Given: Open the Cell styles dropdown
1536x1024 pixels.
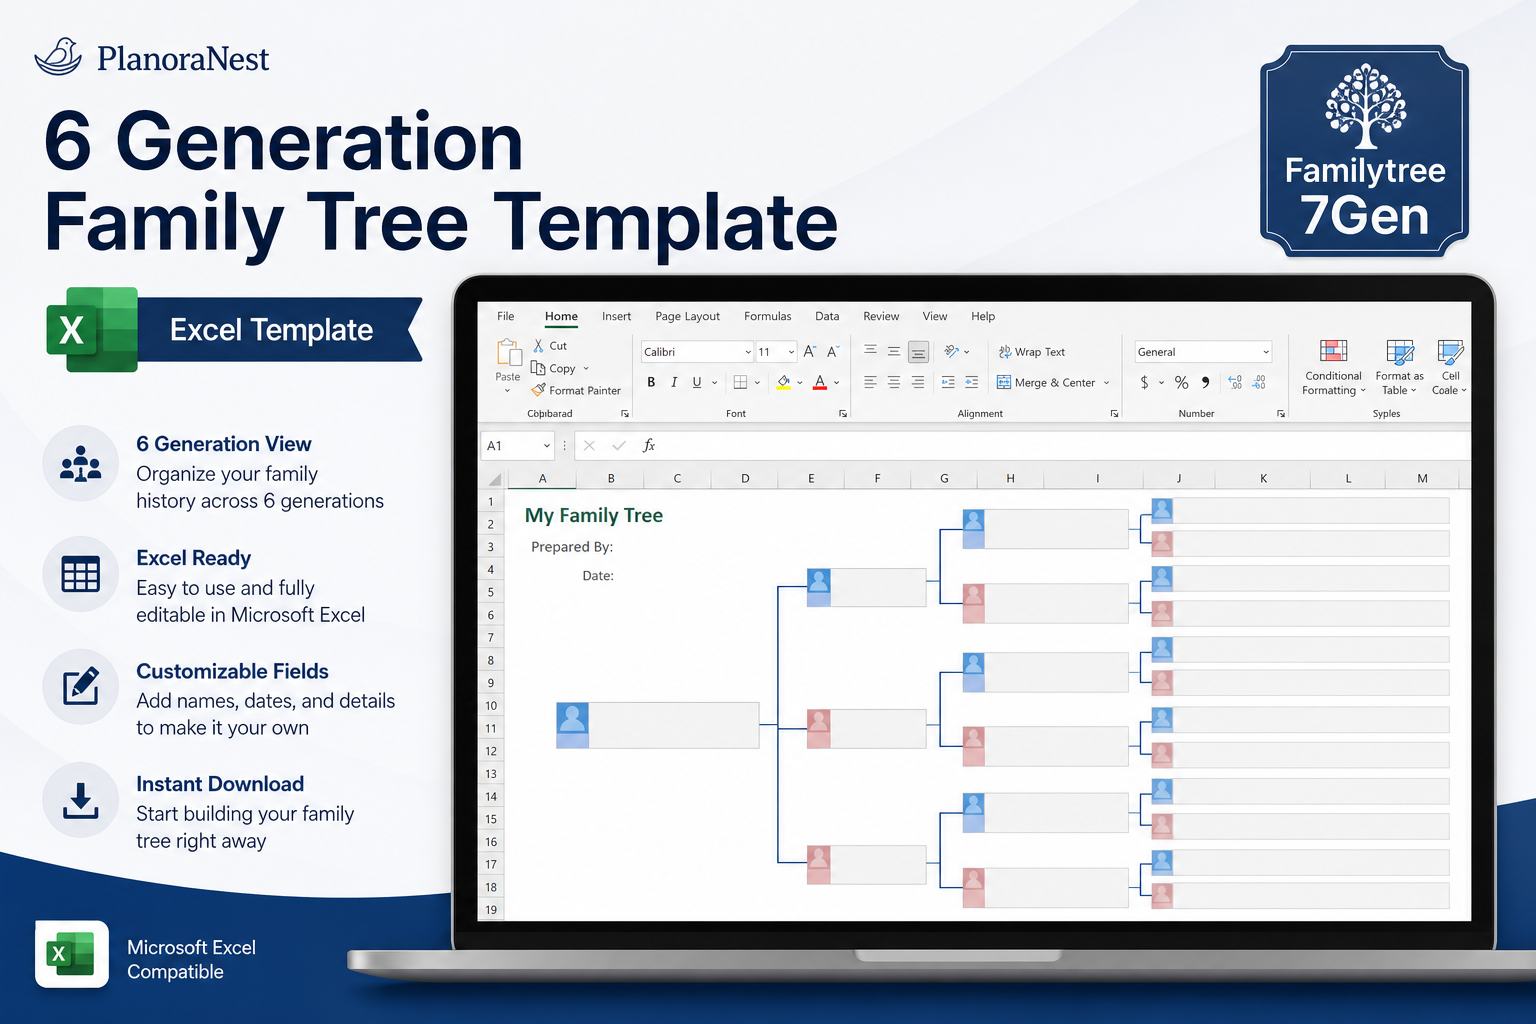Looking at the screenshot, I should (x=1449, y=367).
